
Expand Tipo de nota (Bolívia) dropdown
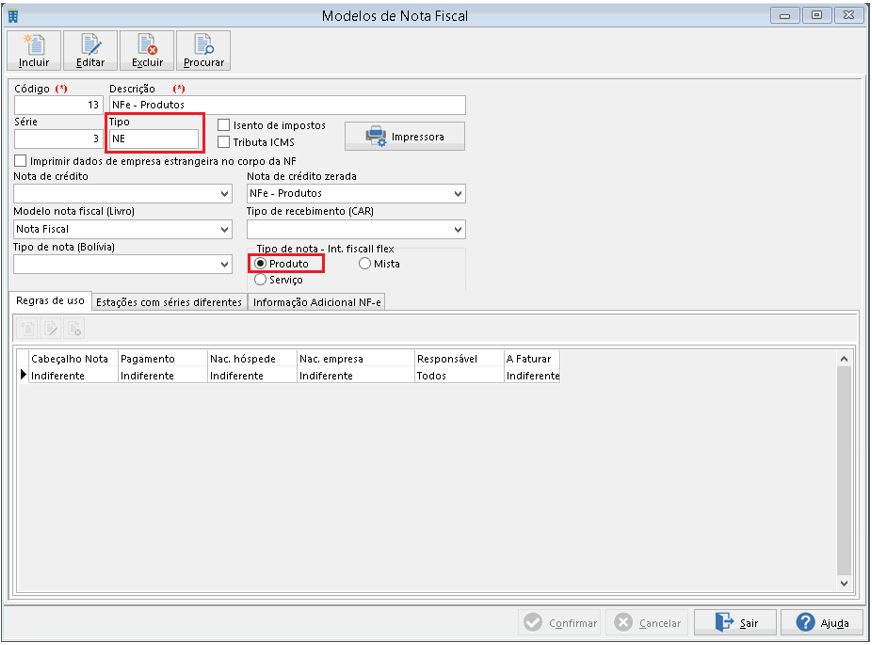pyautogui.click(x=225, y=264)
